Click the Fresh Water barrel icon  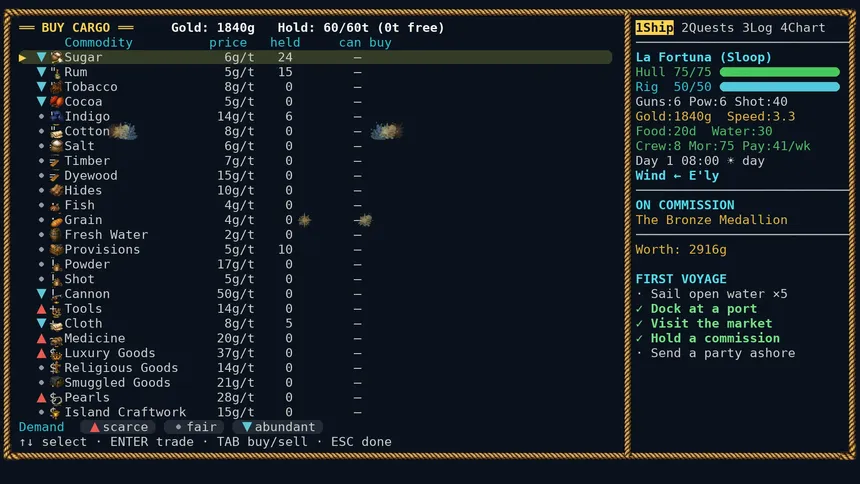(56, 235)
